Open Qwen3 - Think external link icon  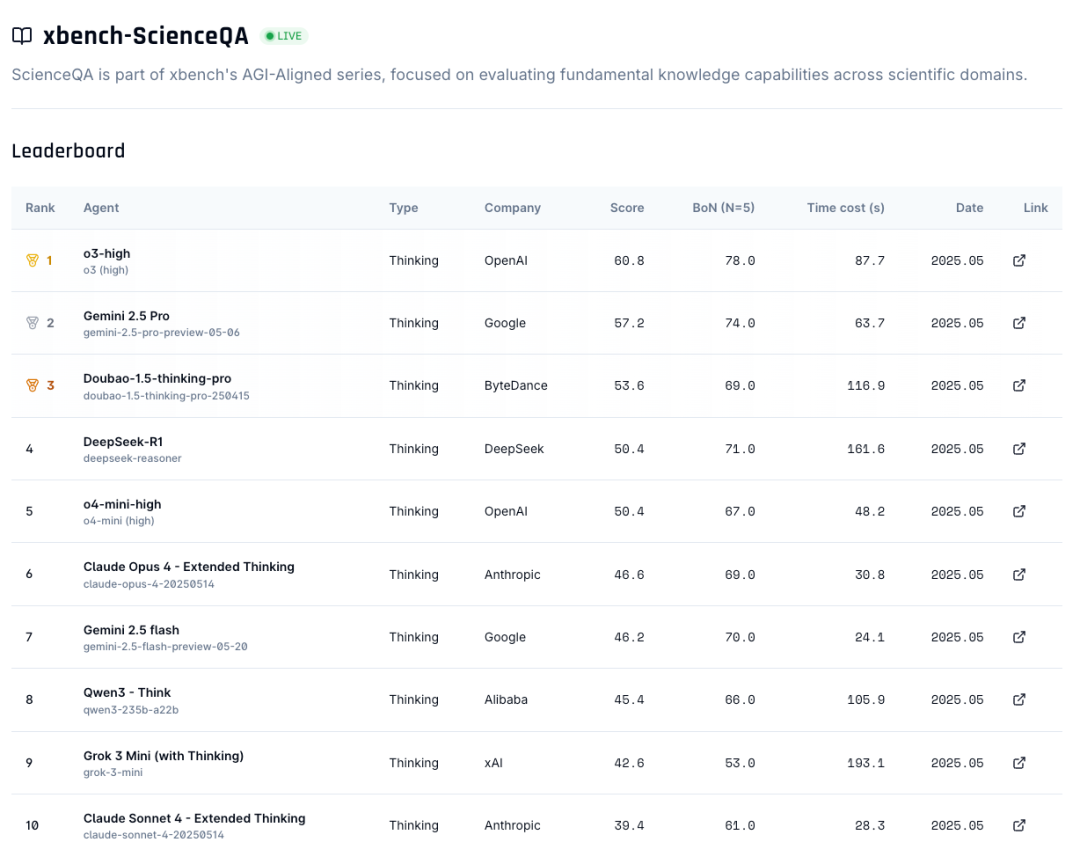pyautogui.click(x=1019, y=700)
